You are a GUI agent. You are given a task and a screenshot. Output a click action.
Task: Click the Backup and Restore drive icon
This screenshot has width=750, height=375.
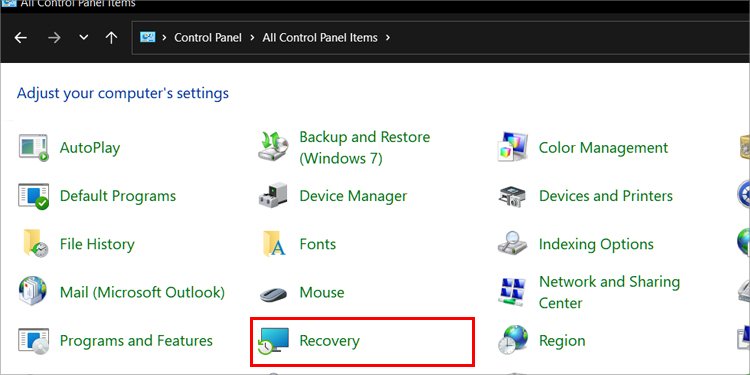[273, 147]
